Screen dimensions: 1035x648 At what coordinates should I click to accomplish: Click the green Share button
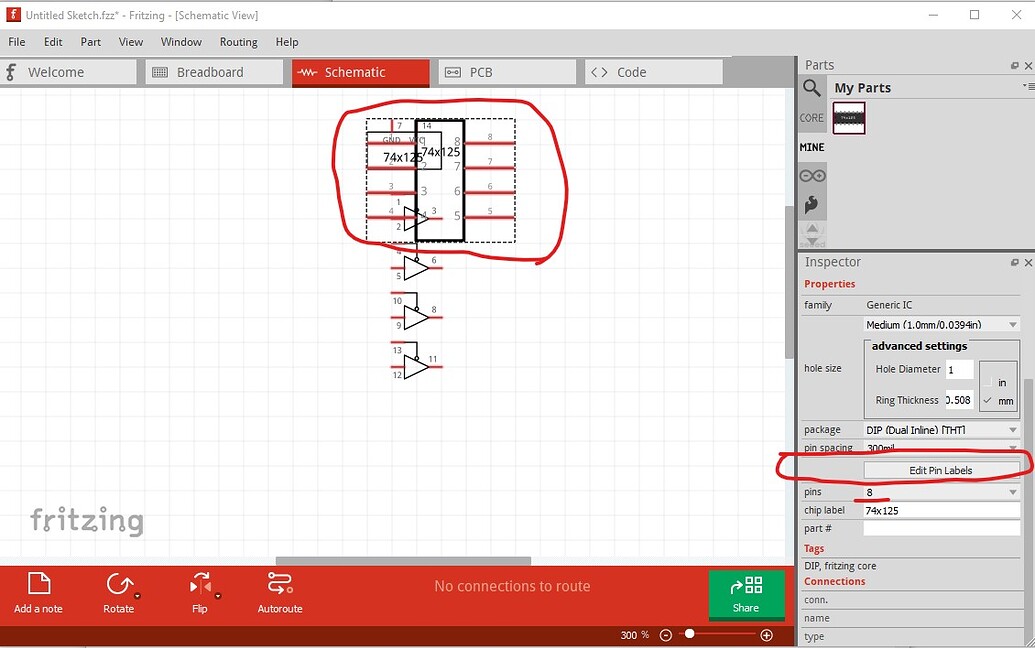746,595
